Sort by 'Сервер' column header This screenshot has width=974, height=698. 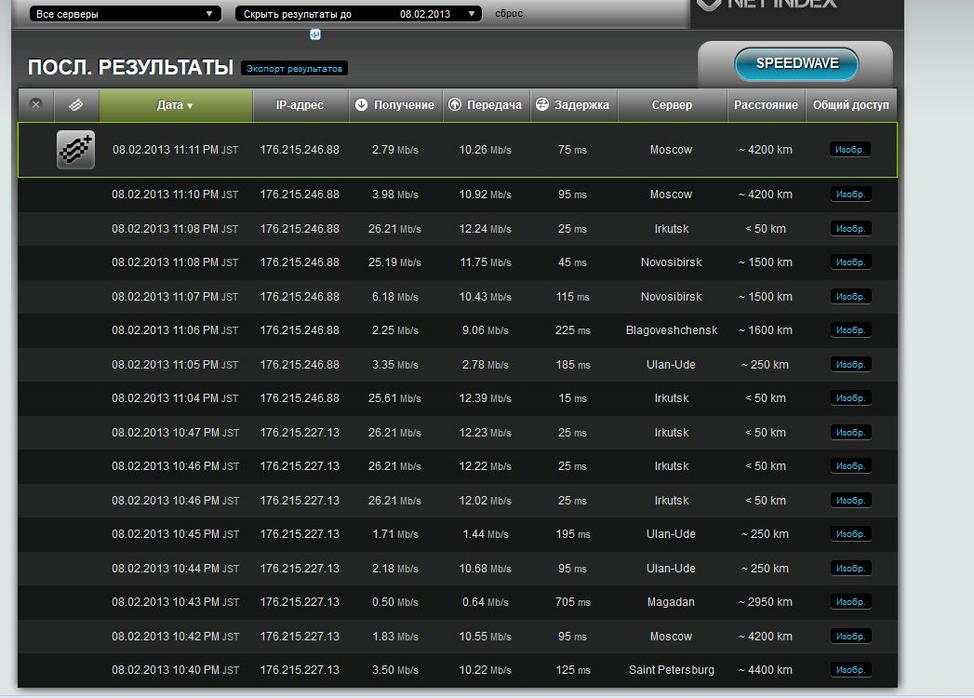click(x=671, y=105)
